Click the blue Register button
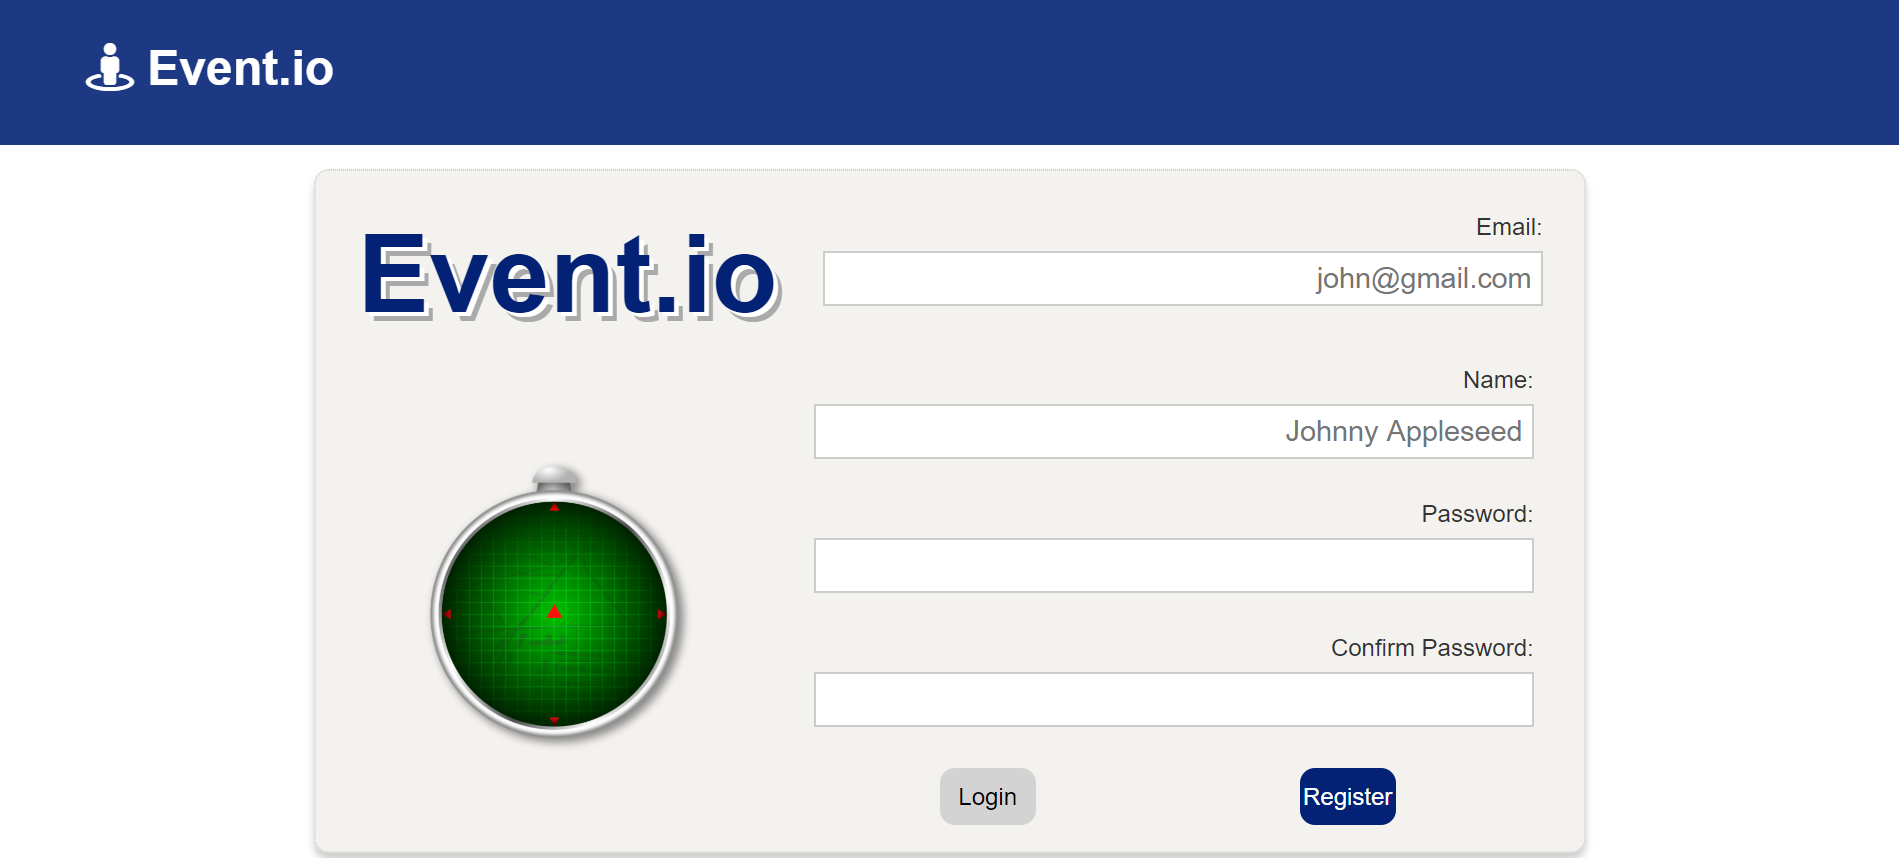This screenshot has width=1899, height=858. coord(1347,796)
